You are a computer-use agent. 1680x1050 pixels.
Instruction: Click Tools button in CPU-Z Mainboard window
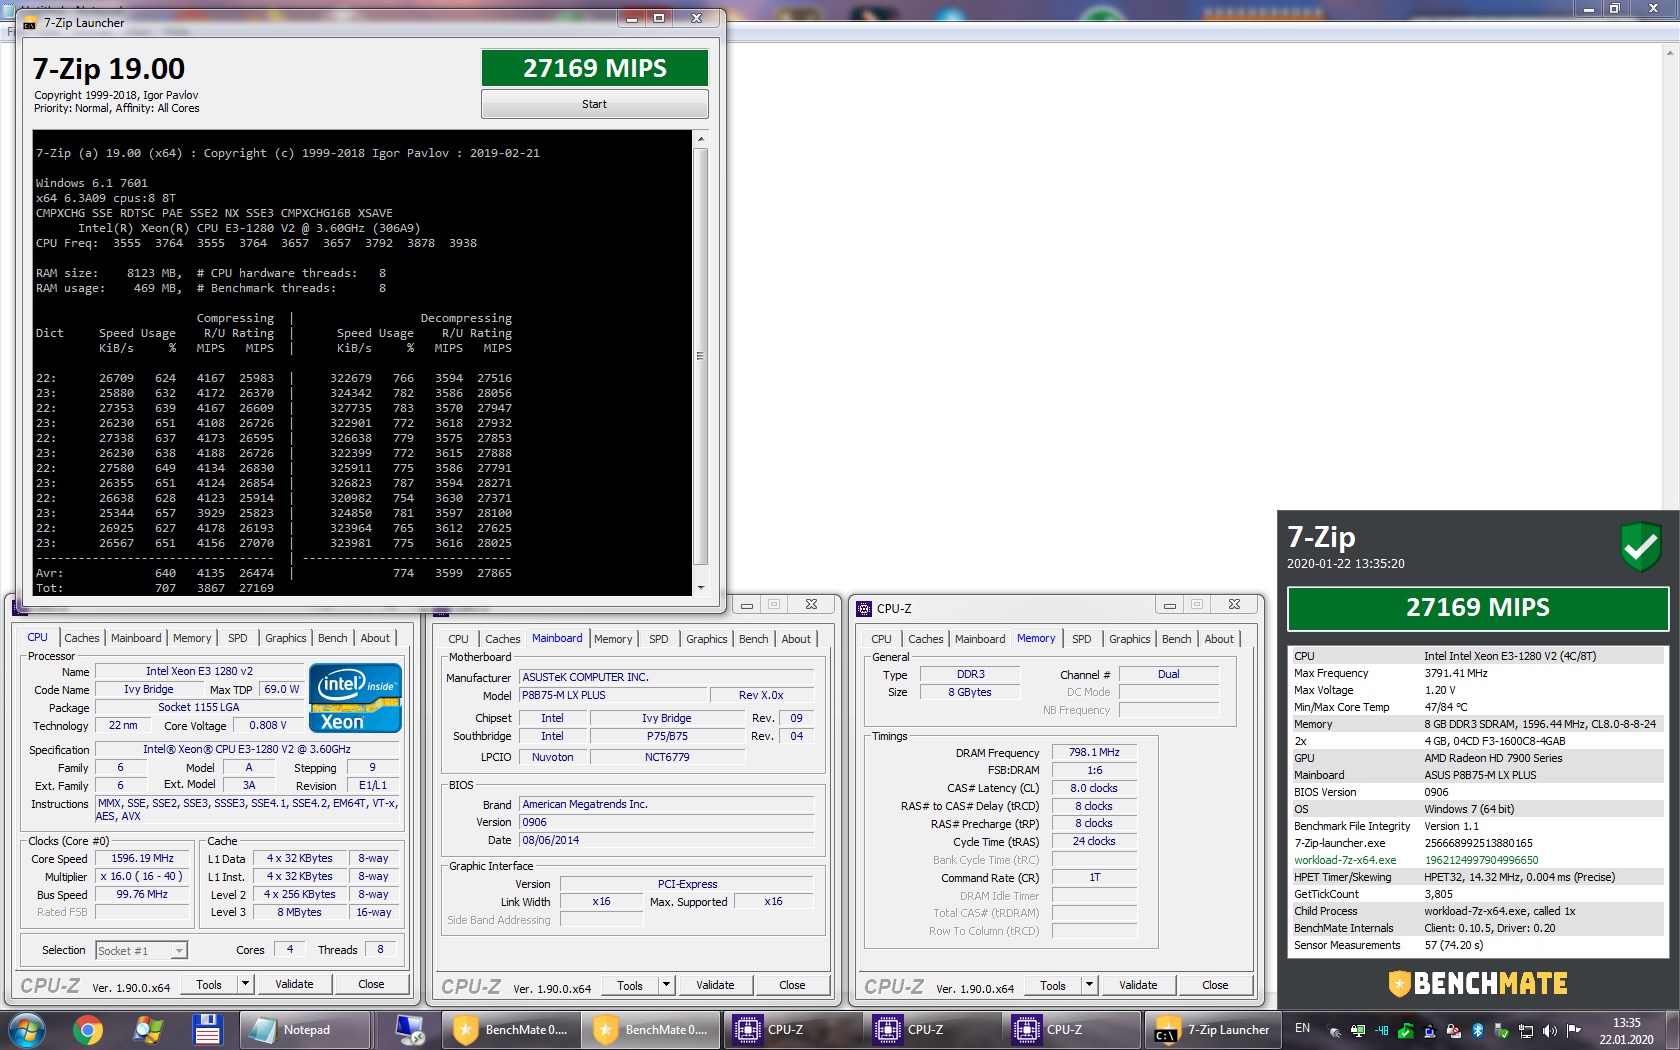pos(630,985)
